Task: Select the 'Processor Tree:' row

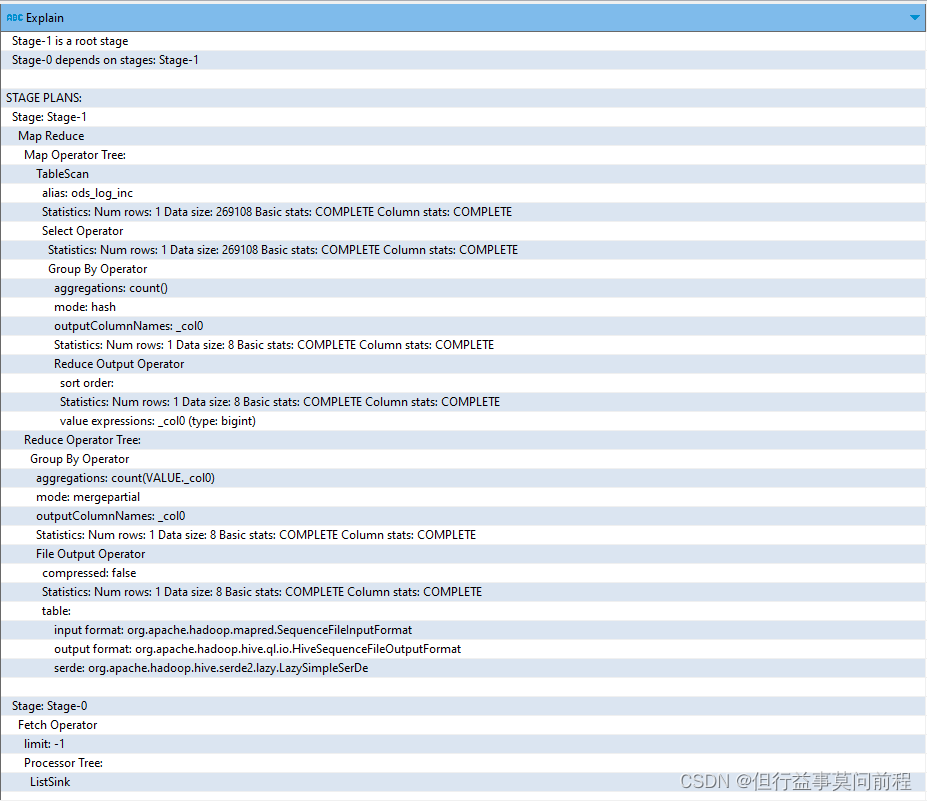Action: point(464,763)
